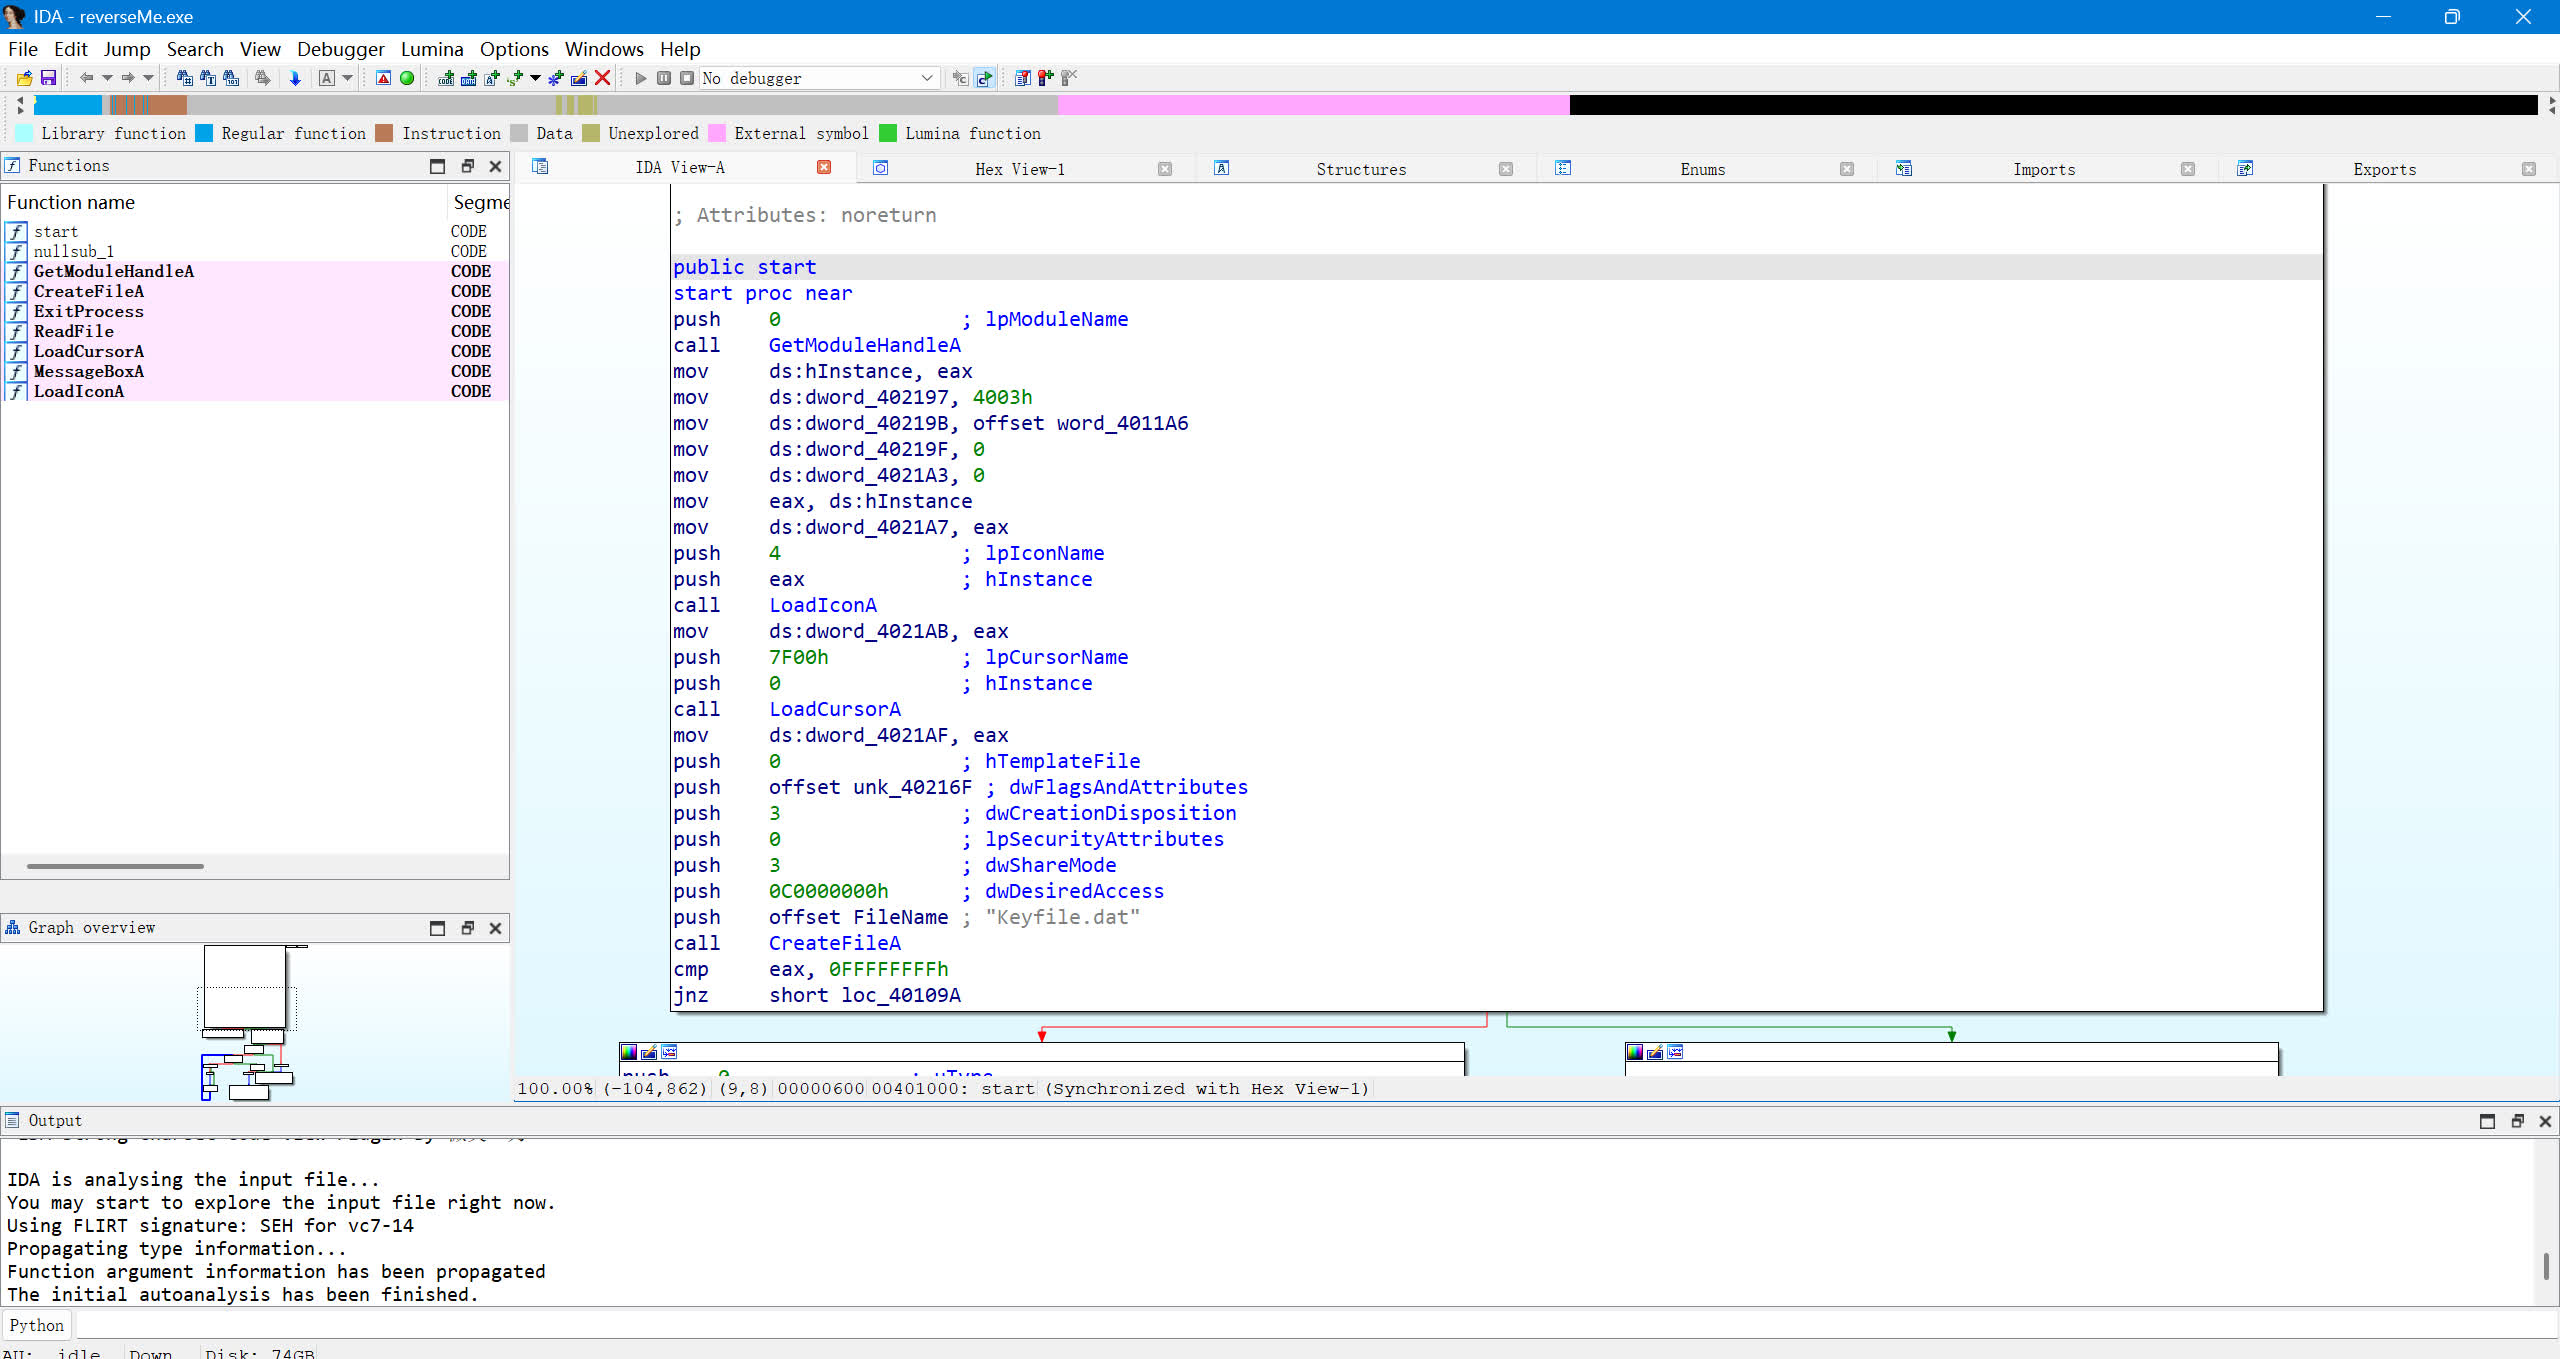Close the Functions panel

(495, 166)
